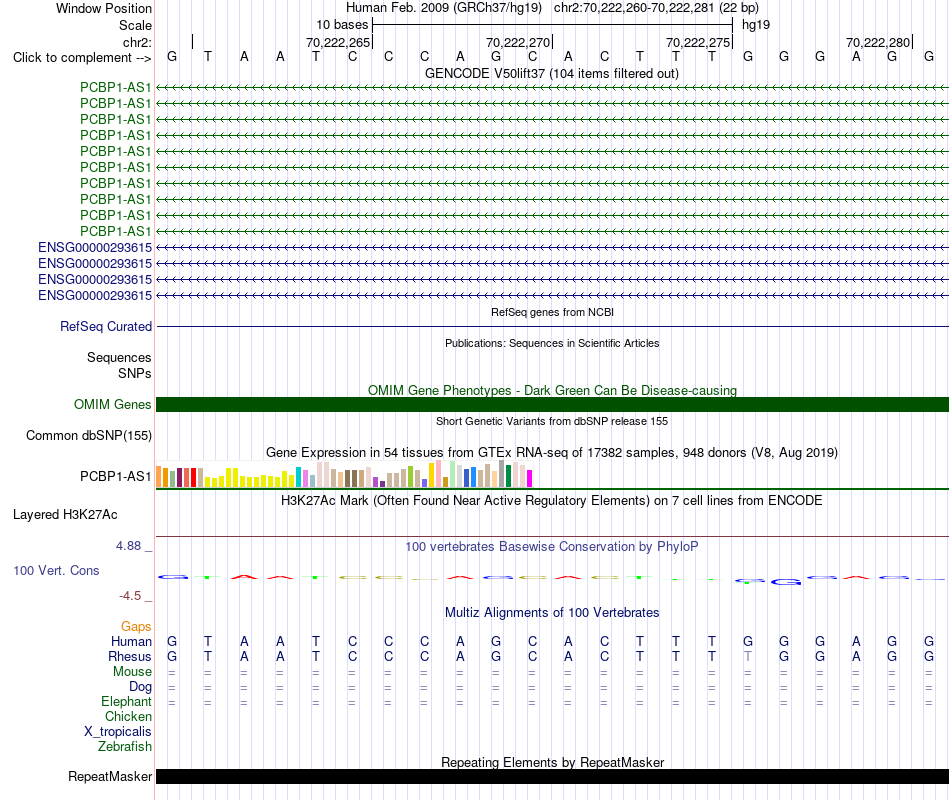Click the 70,222,275 ruler position marker
The height and width of the screenshot is (800, 950).
[697, 42]
